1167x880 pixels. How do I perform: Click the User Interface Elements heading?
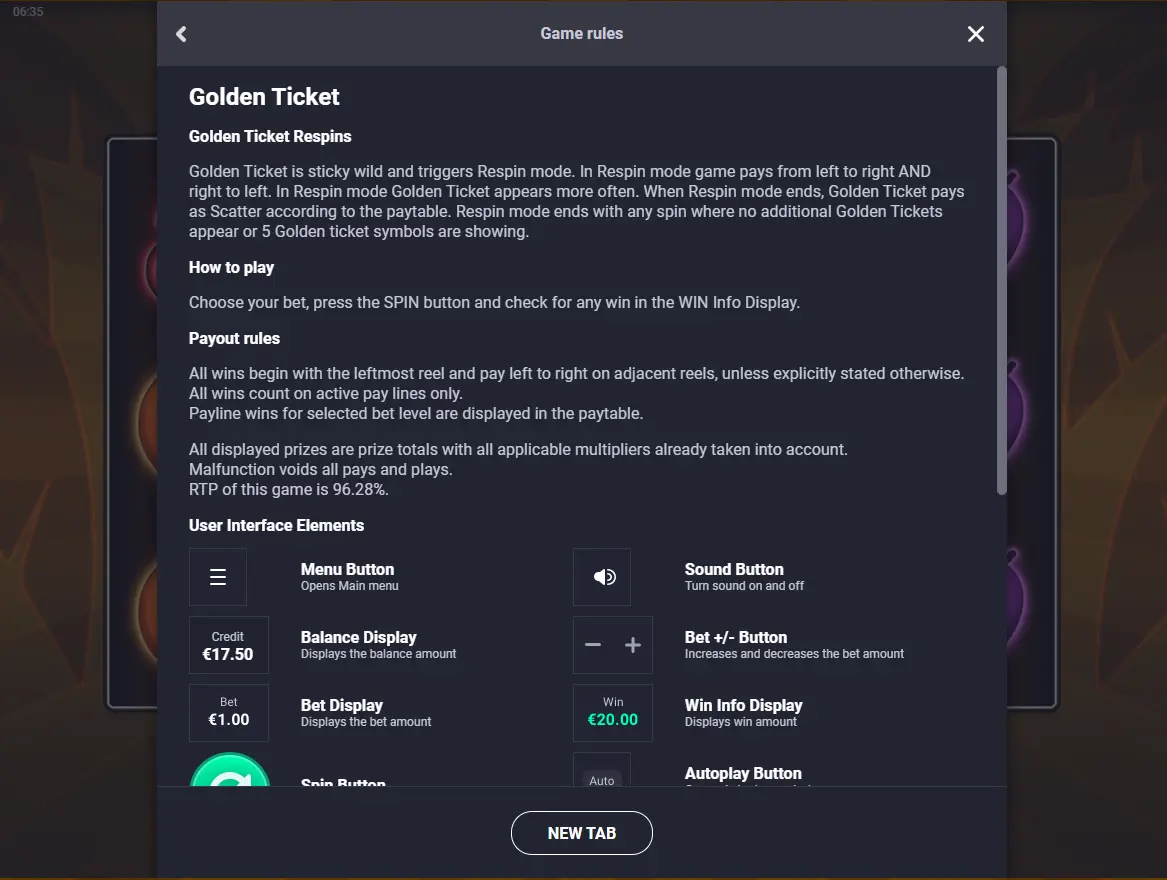tap(276, 526)
